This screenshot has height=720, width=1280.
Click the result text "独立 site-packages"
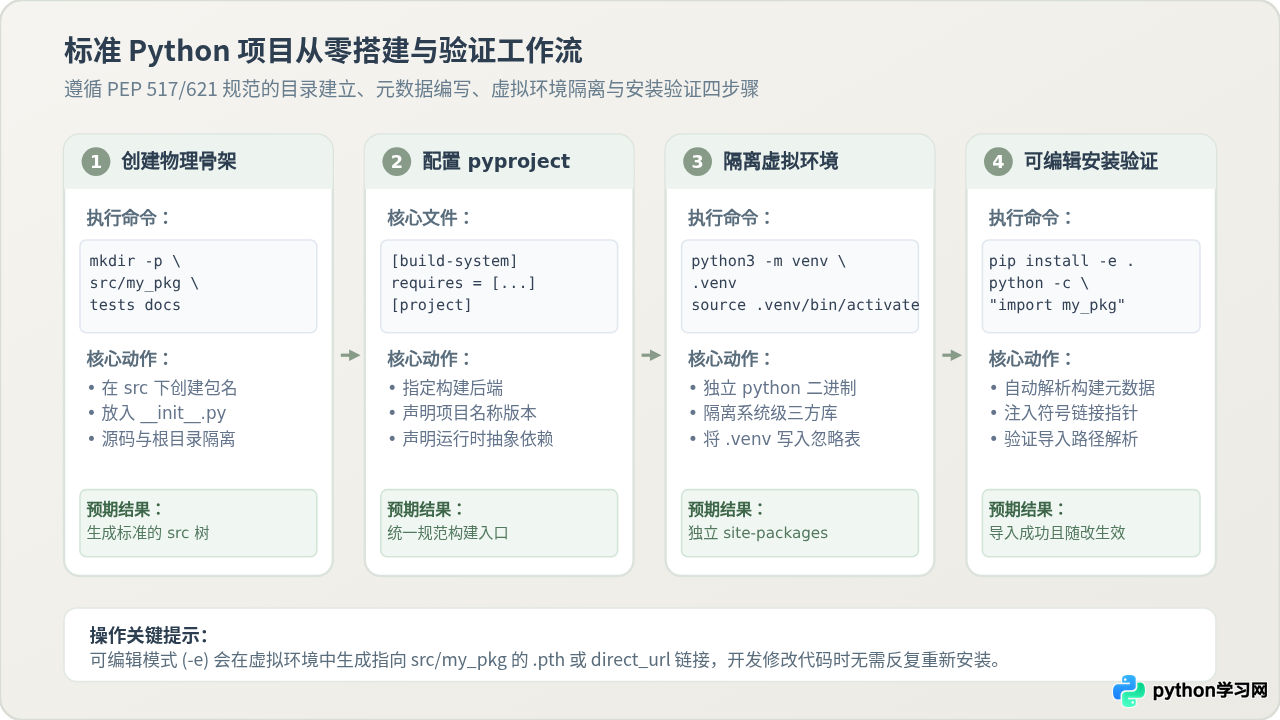coord(758,533)
